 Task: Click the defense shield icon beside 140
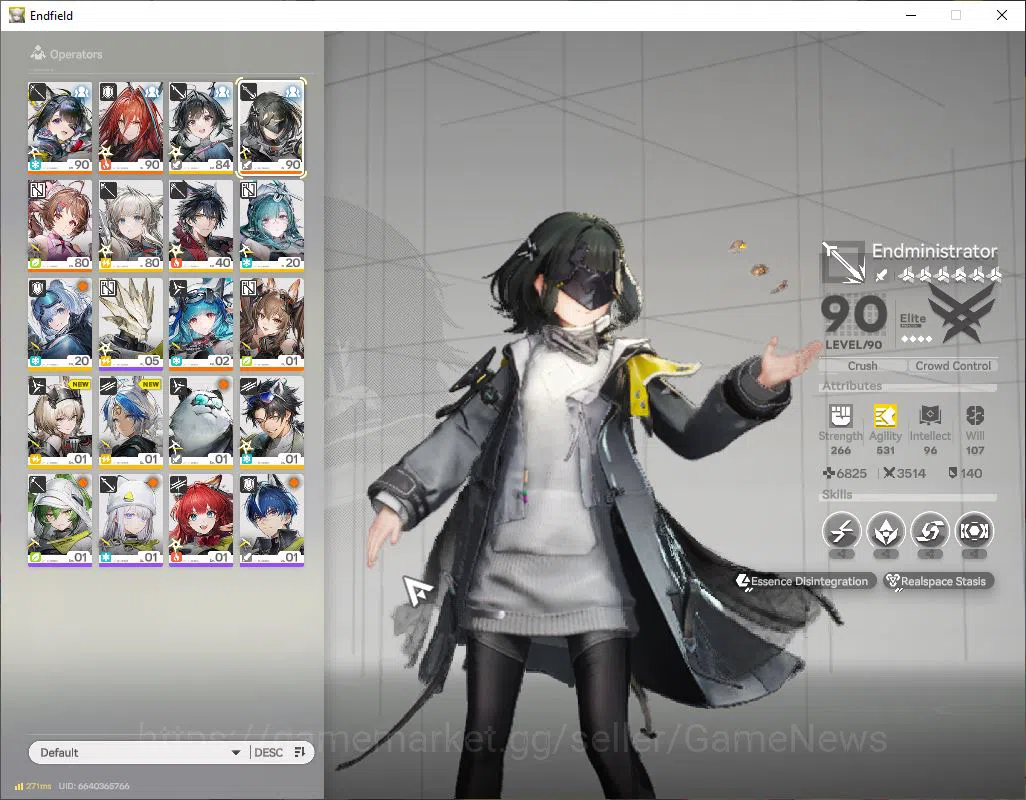[x=953, y=473]
